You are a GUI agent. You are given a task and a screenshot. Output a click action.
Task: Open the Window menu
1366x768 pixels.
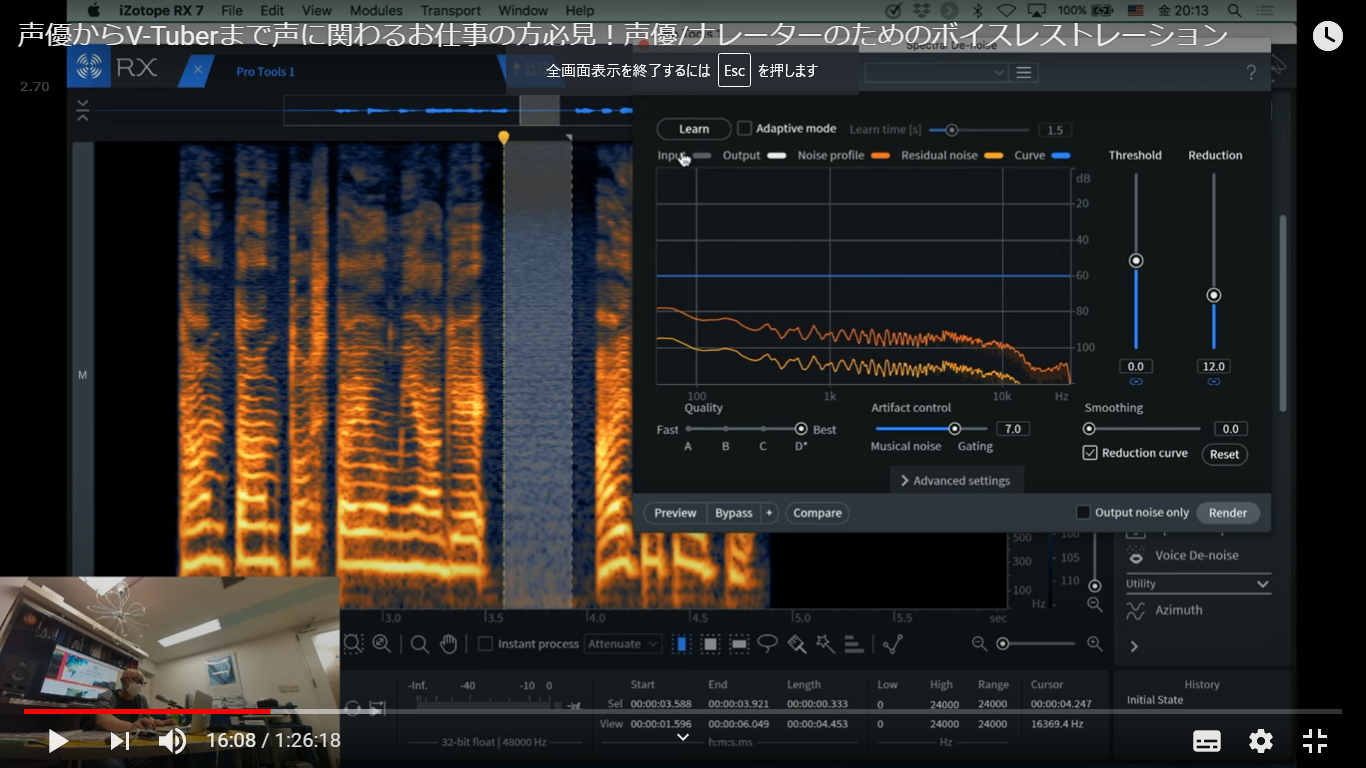click(x=523, y=10)
